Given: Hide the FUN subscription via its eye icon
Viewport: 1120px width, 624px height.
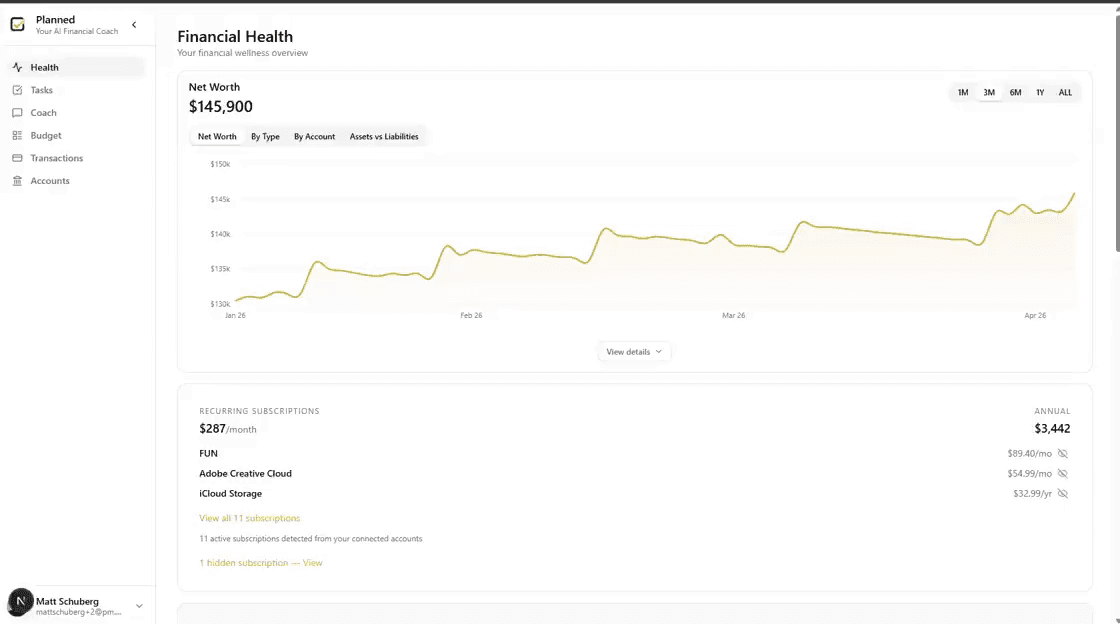Looking at the screenshot, I should click(x=1062, y=453).
